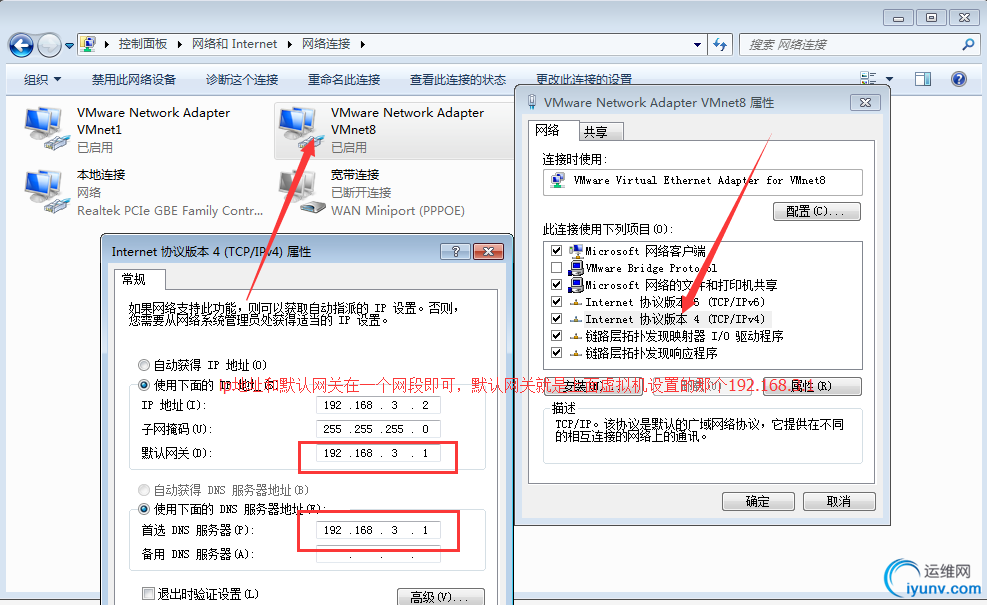Click 子网掩码 field 255.255.255.0
Screen dimensions: 987x605
pos(378,429)
